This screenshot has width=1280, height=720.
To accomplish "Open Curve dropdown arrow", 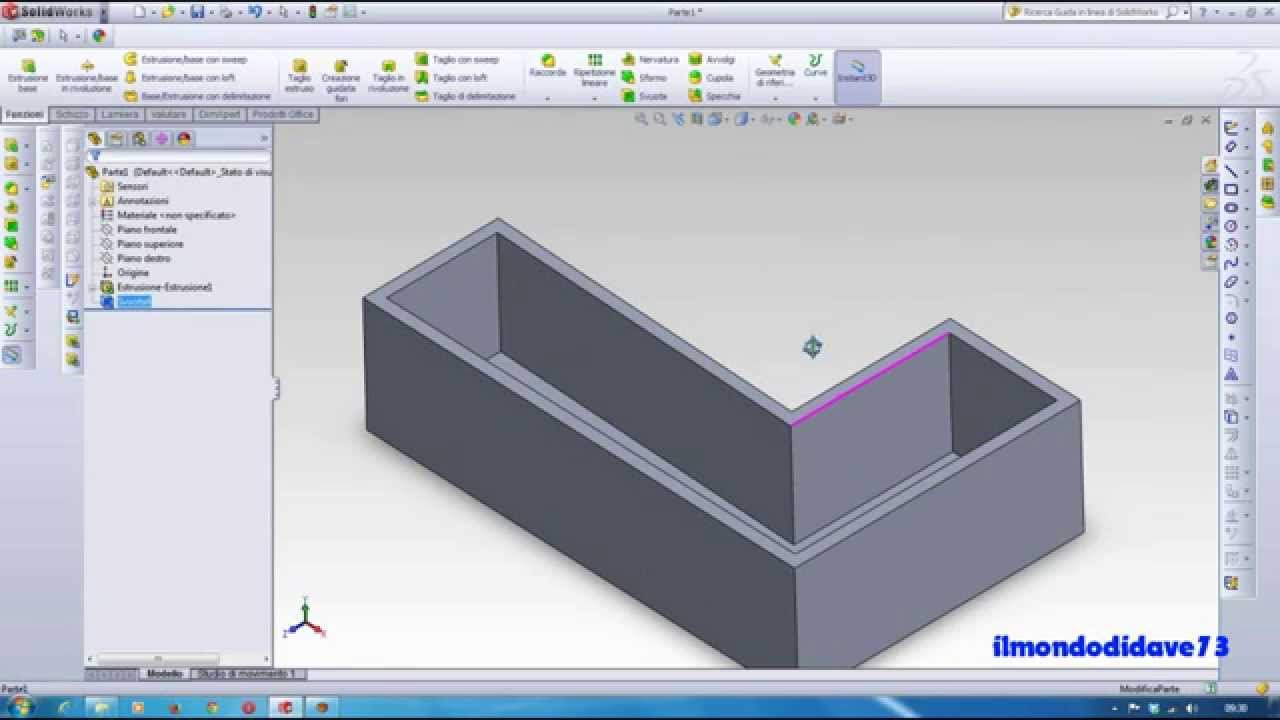I will [x=816, y=99].
